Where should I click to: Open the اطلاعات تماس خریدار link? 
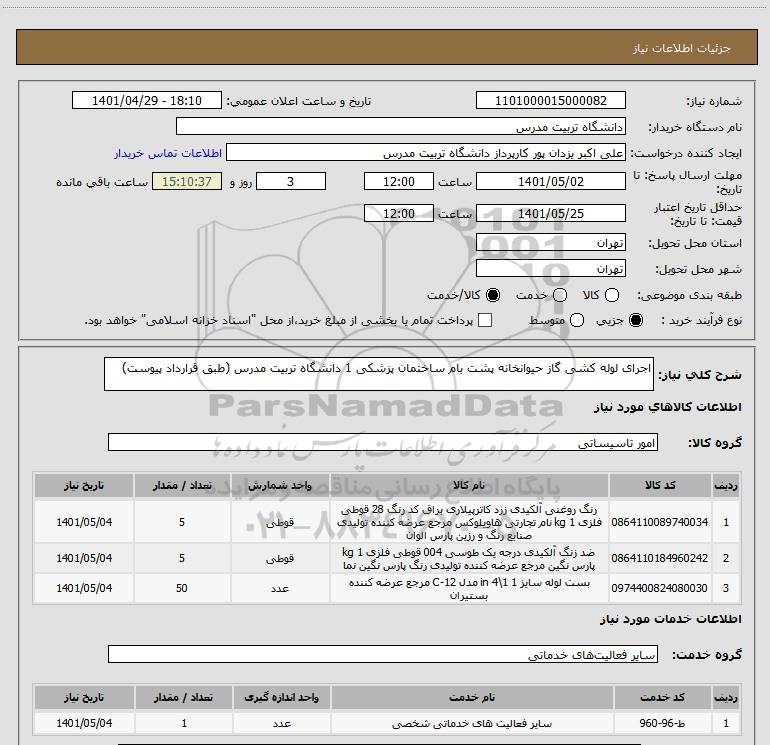point(168,153)
